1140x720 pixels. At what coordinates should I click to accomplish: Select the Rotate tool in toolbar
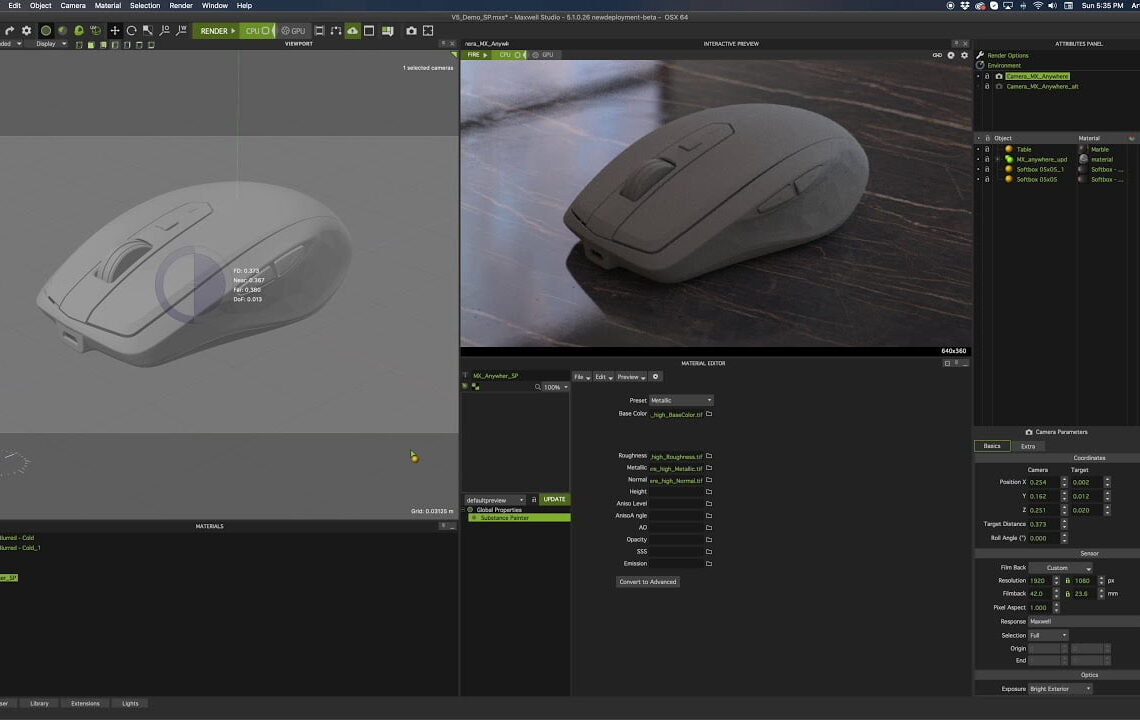pyautogui.click(x=131, y=31)
